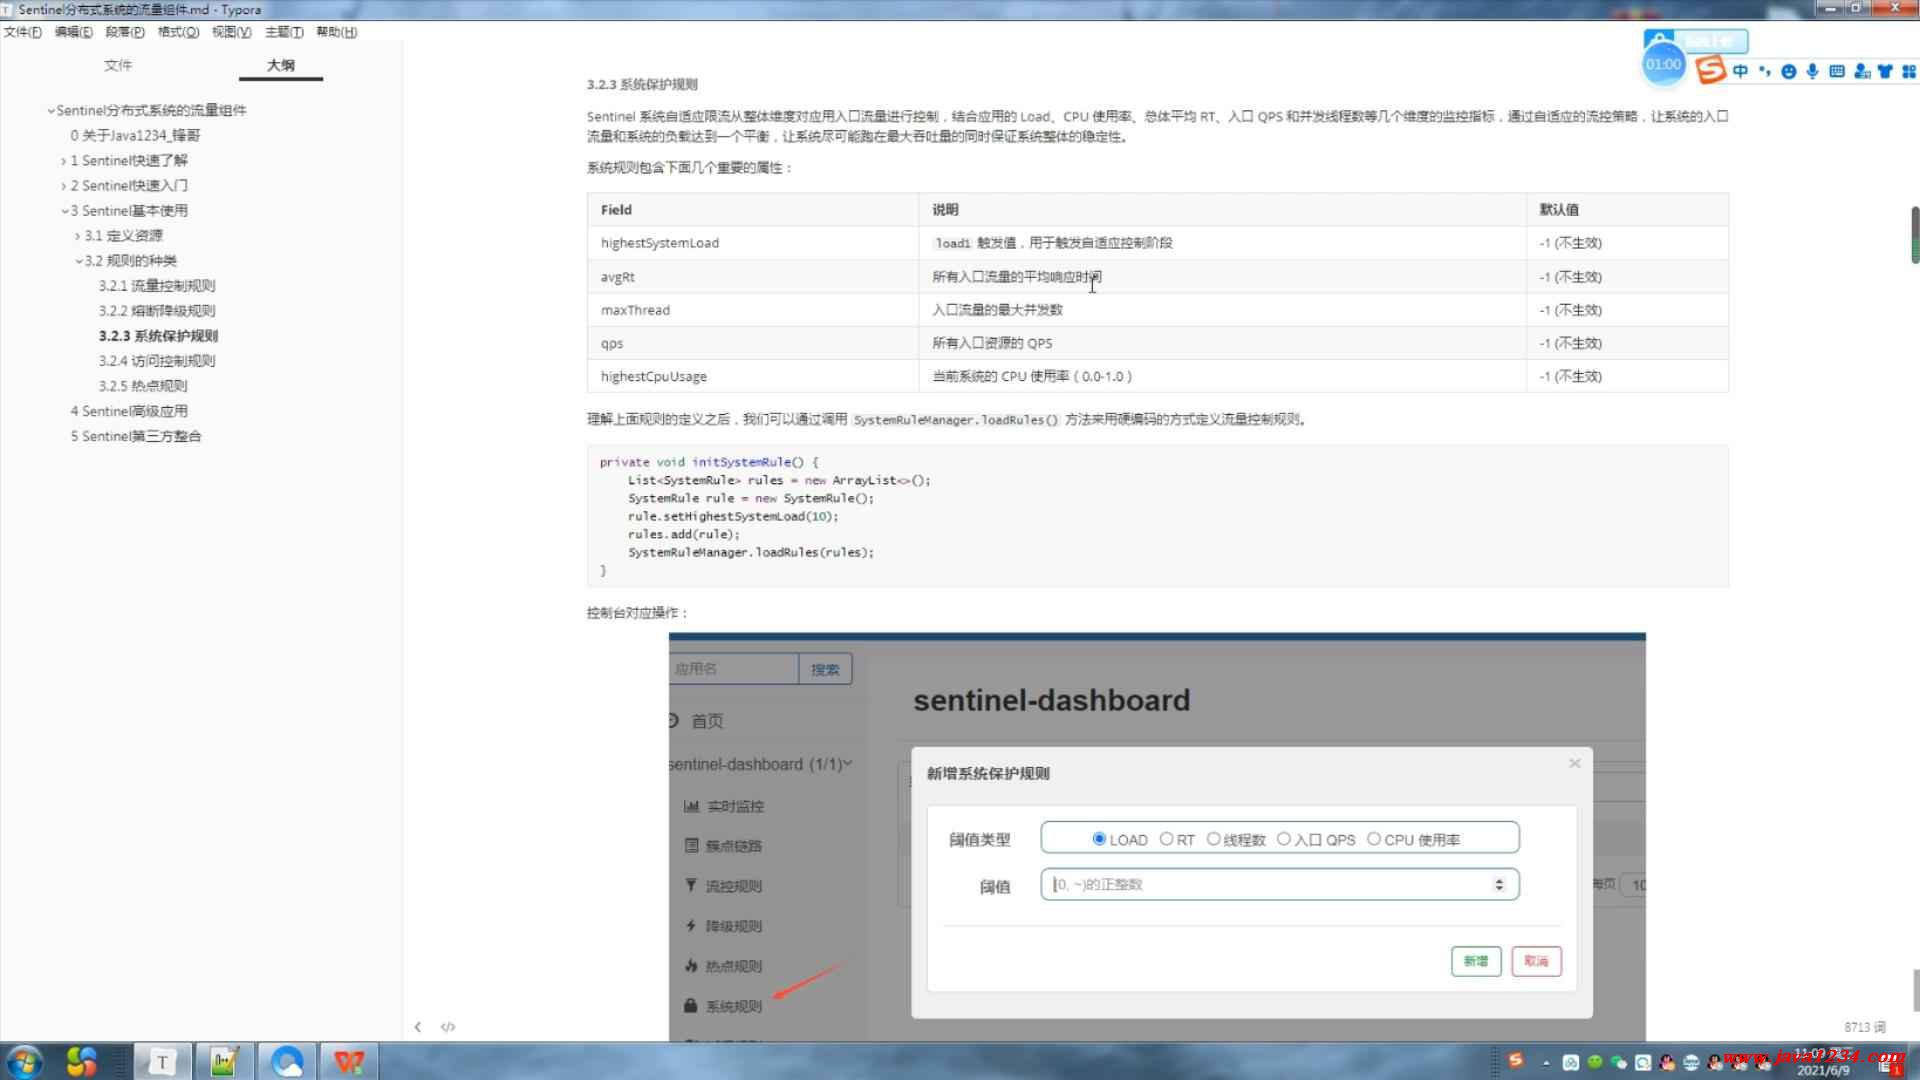Go to 0 关于Java1234_锋哥 in outline
1920x1080 pixels.
coord(135,135)
